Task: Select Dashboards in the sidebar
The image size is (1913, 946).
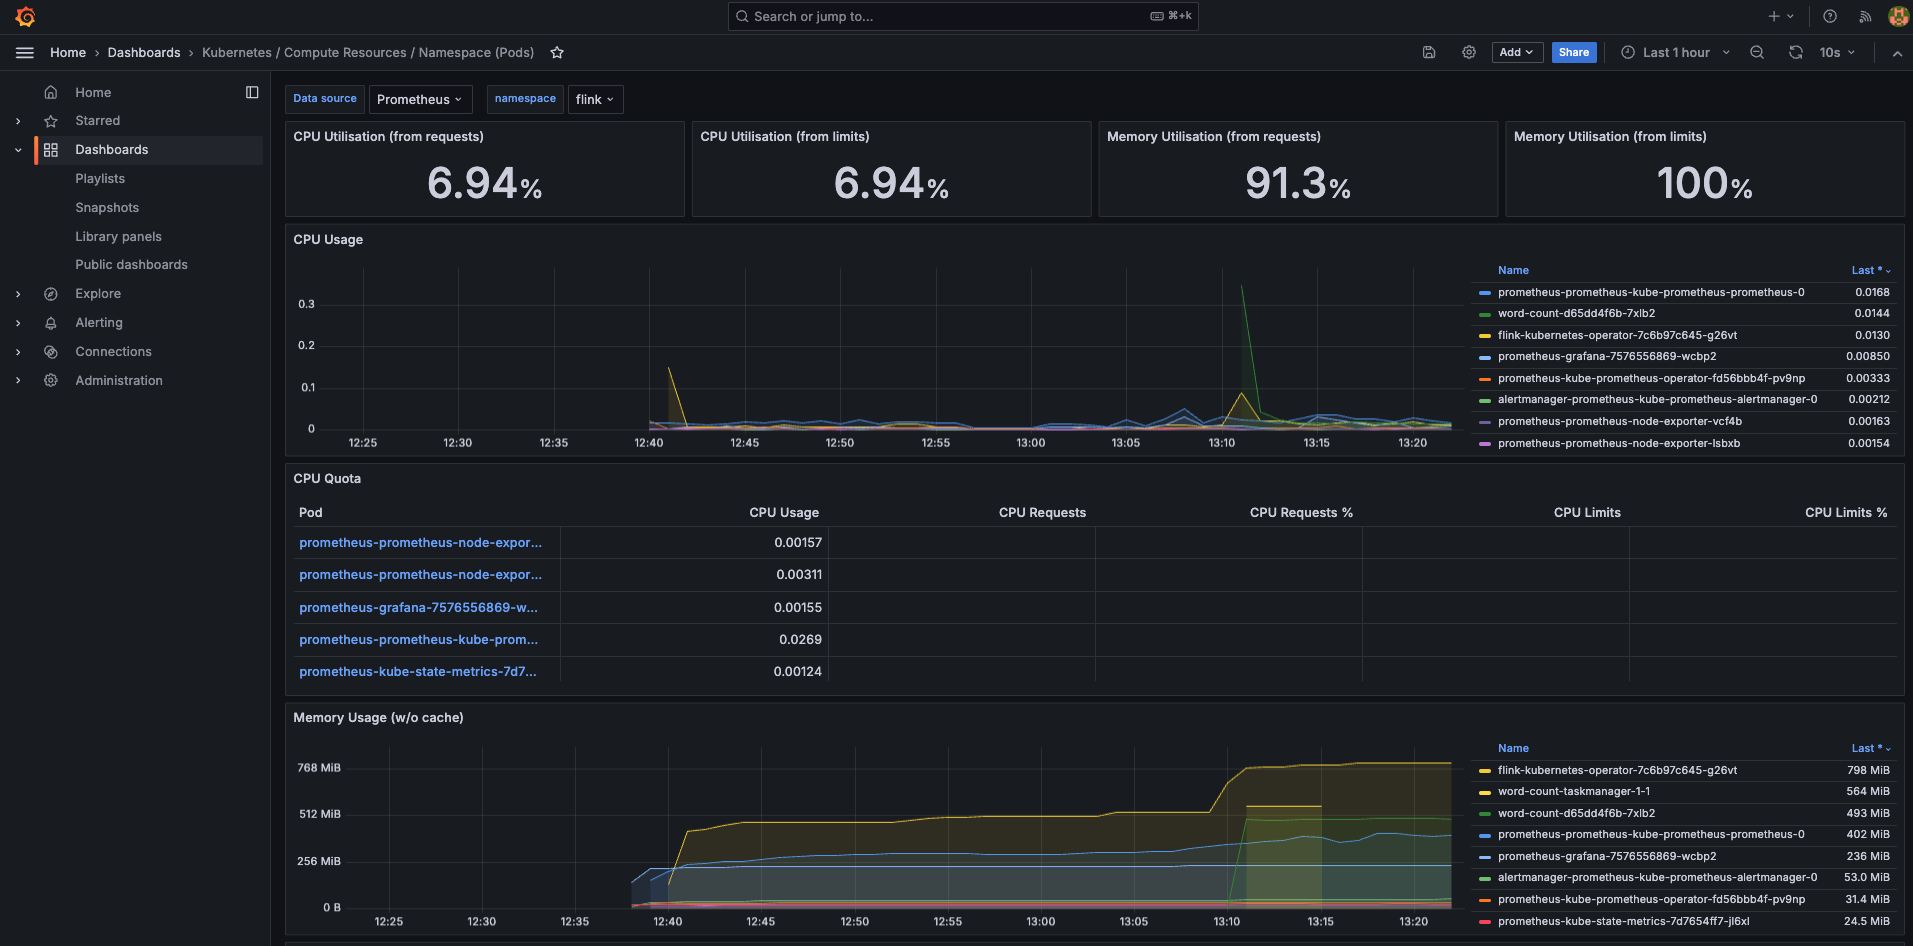Action: 111,150
